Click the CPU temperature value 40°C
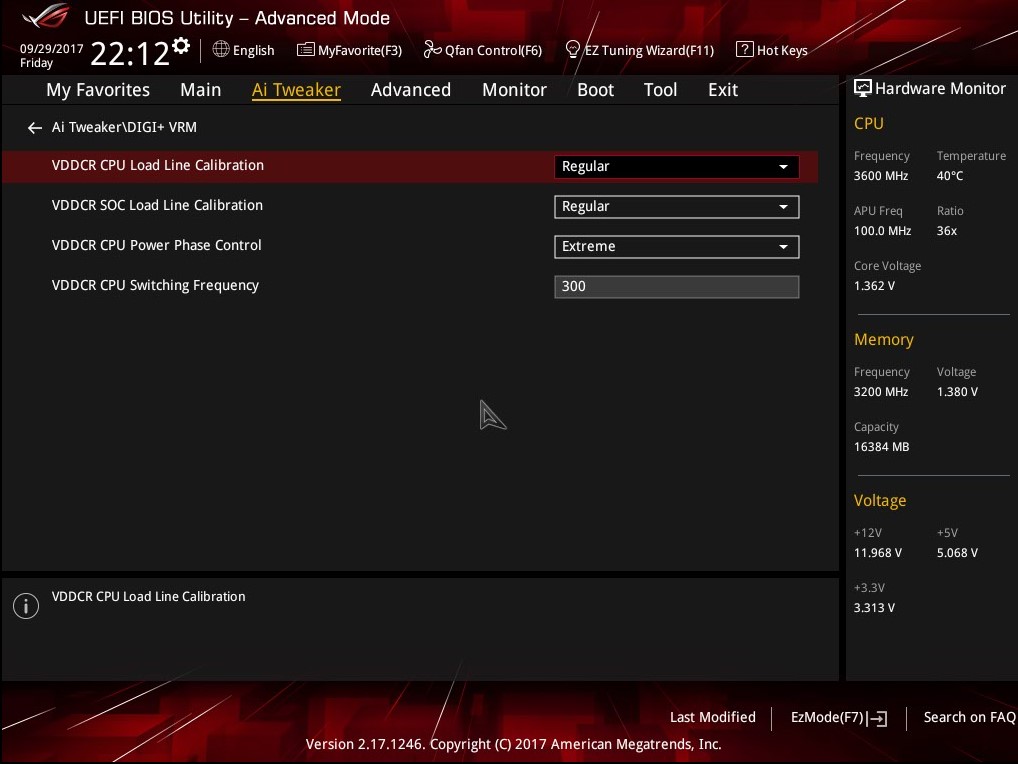 coord(950,176)
